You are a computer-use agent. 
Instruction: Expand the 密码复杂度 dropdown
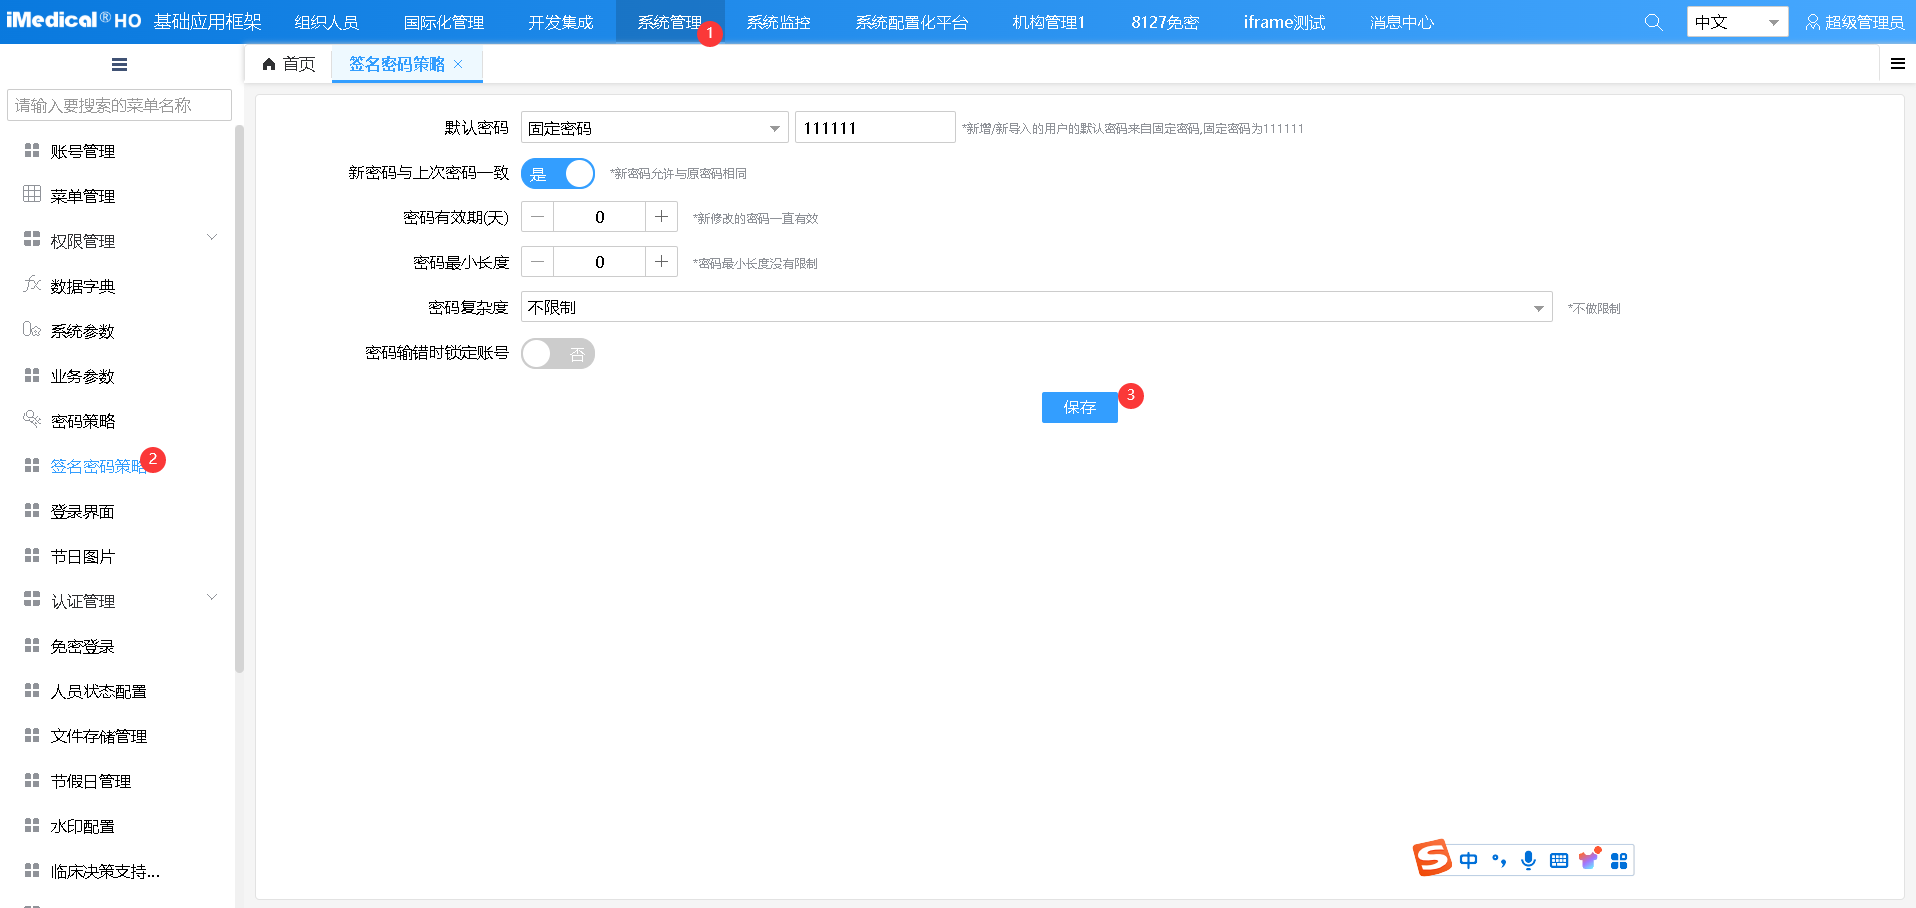coord(1036,308)
